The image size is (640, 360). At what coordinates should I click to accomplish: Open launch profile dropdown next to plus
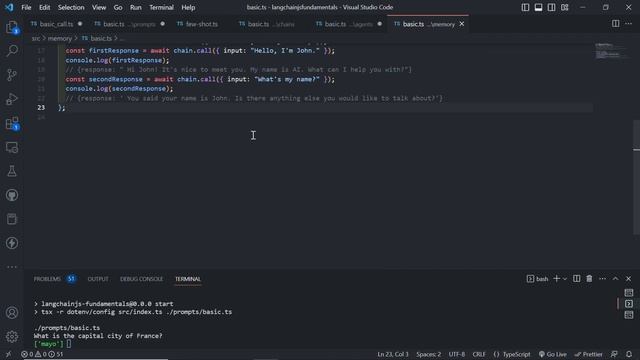(x=565, y=279)
